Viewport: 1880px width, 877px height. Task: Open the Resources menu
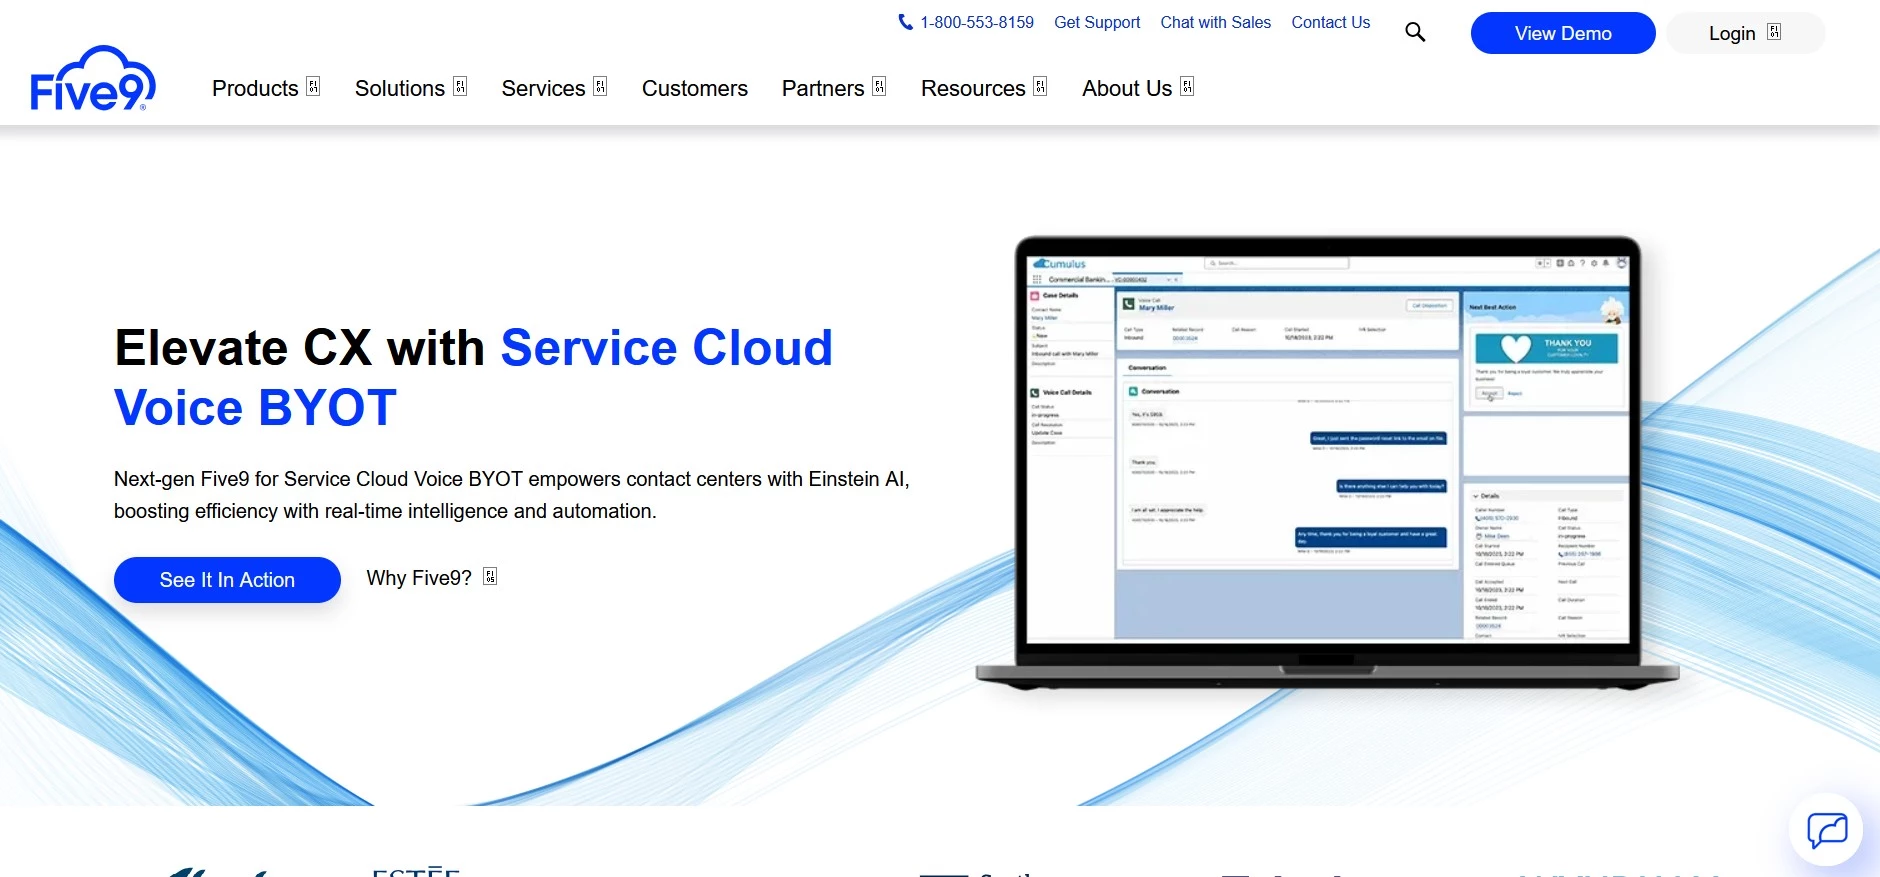[x=973, y=88]
